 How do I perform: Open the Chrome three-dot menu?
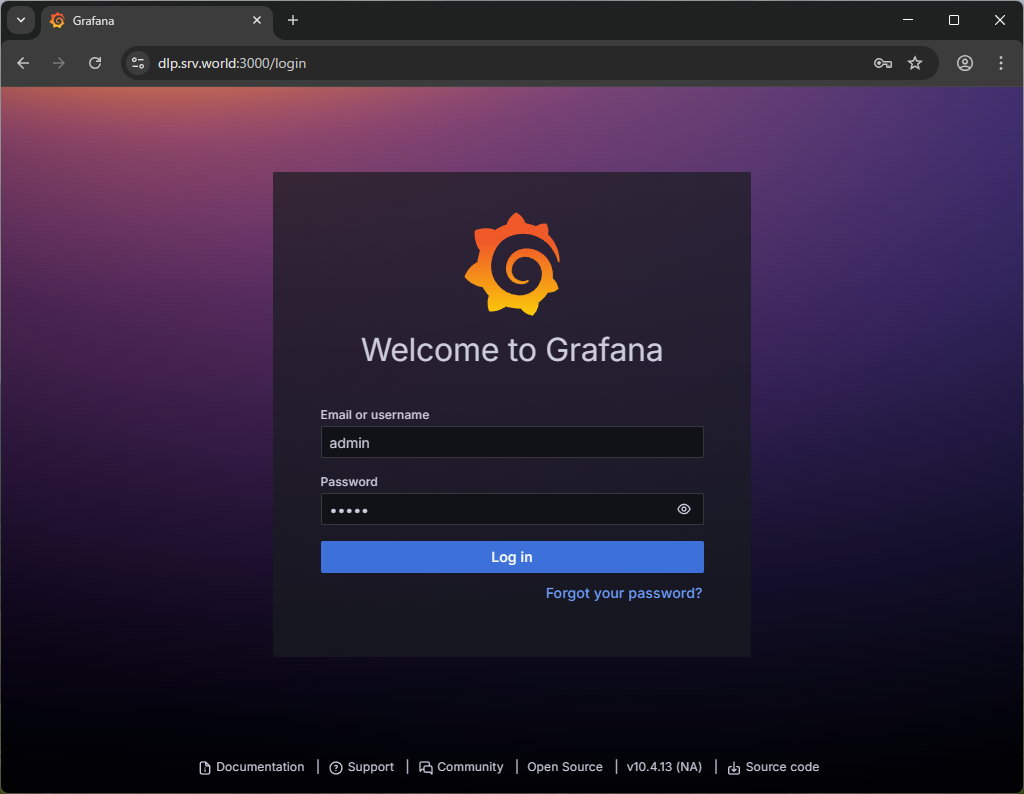click(1001, 63)
